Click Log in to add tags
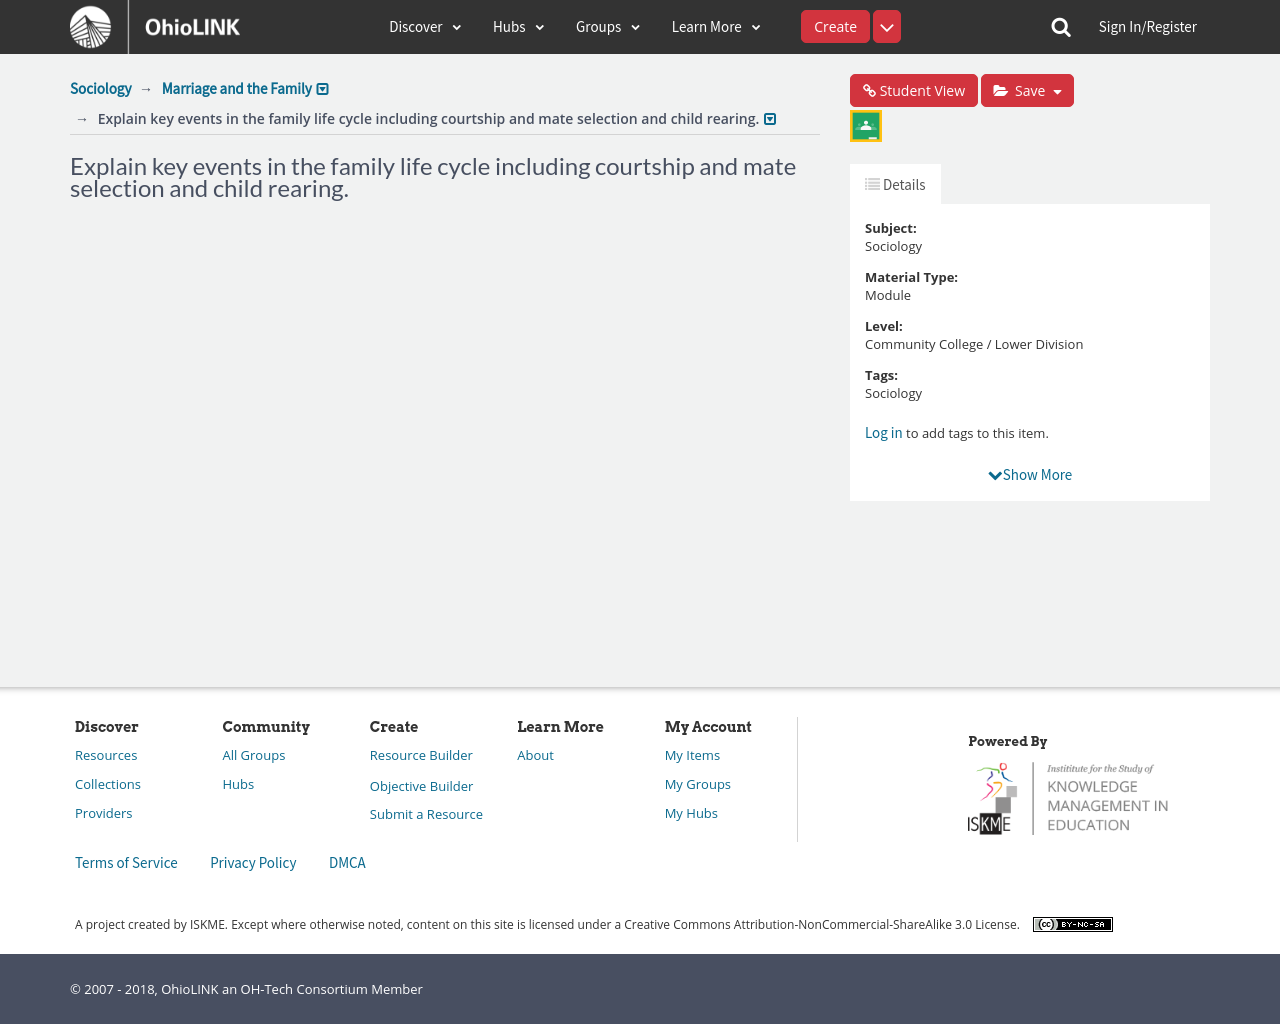 [883, 433]
